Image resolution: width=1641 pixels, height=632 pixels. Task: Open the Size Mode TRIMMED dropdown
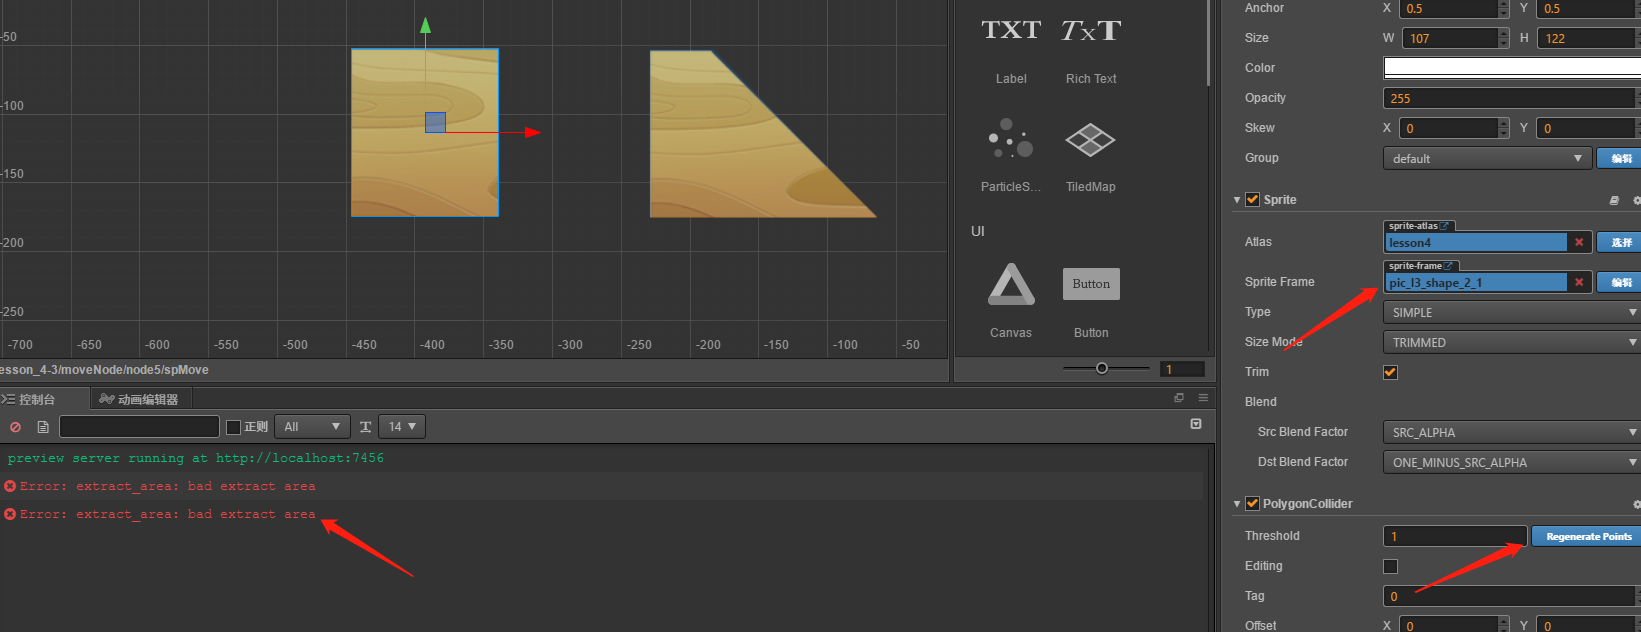click(1512, 342)
